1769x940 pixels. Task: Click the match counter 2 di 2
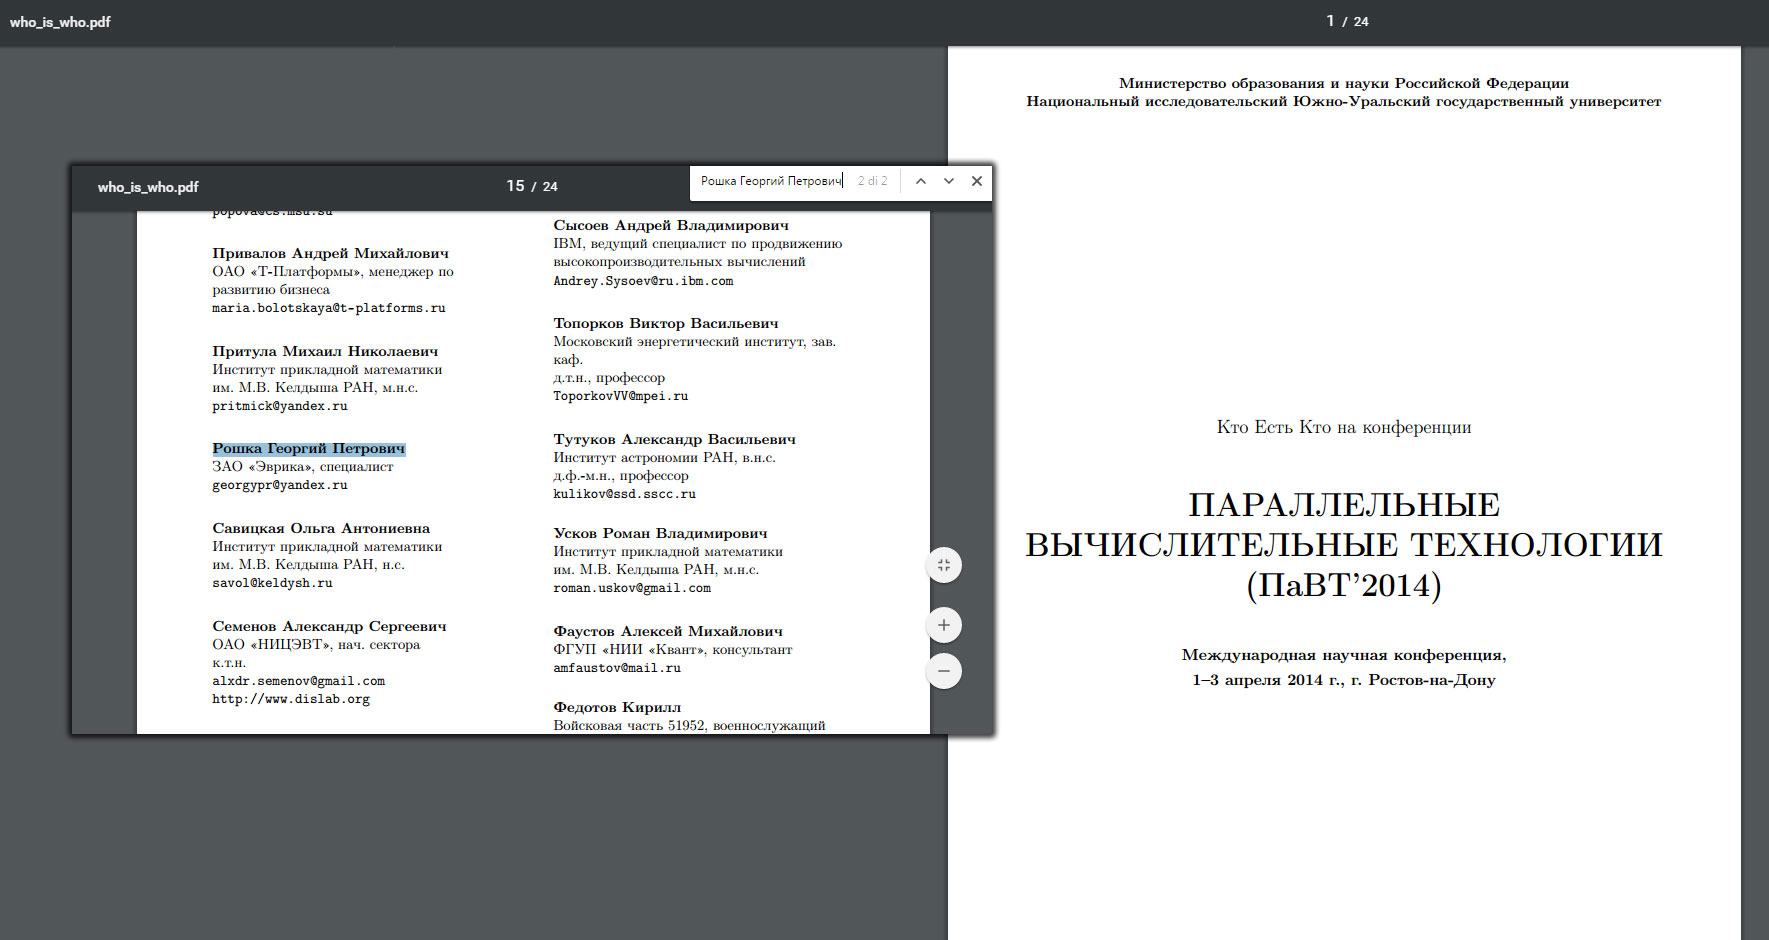click(x=872, y=181)
